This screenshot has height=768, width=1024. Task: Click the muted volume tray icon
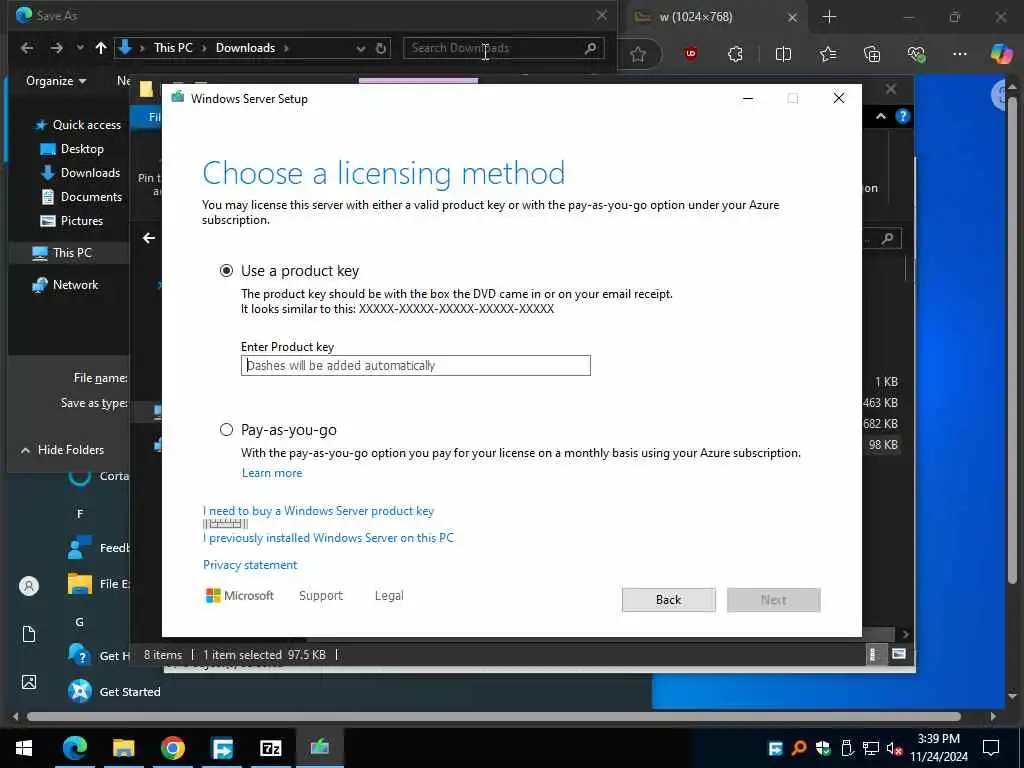tap(894, 748)
